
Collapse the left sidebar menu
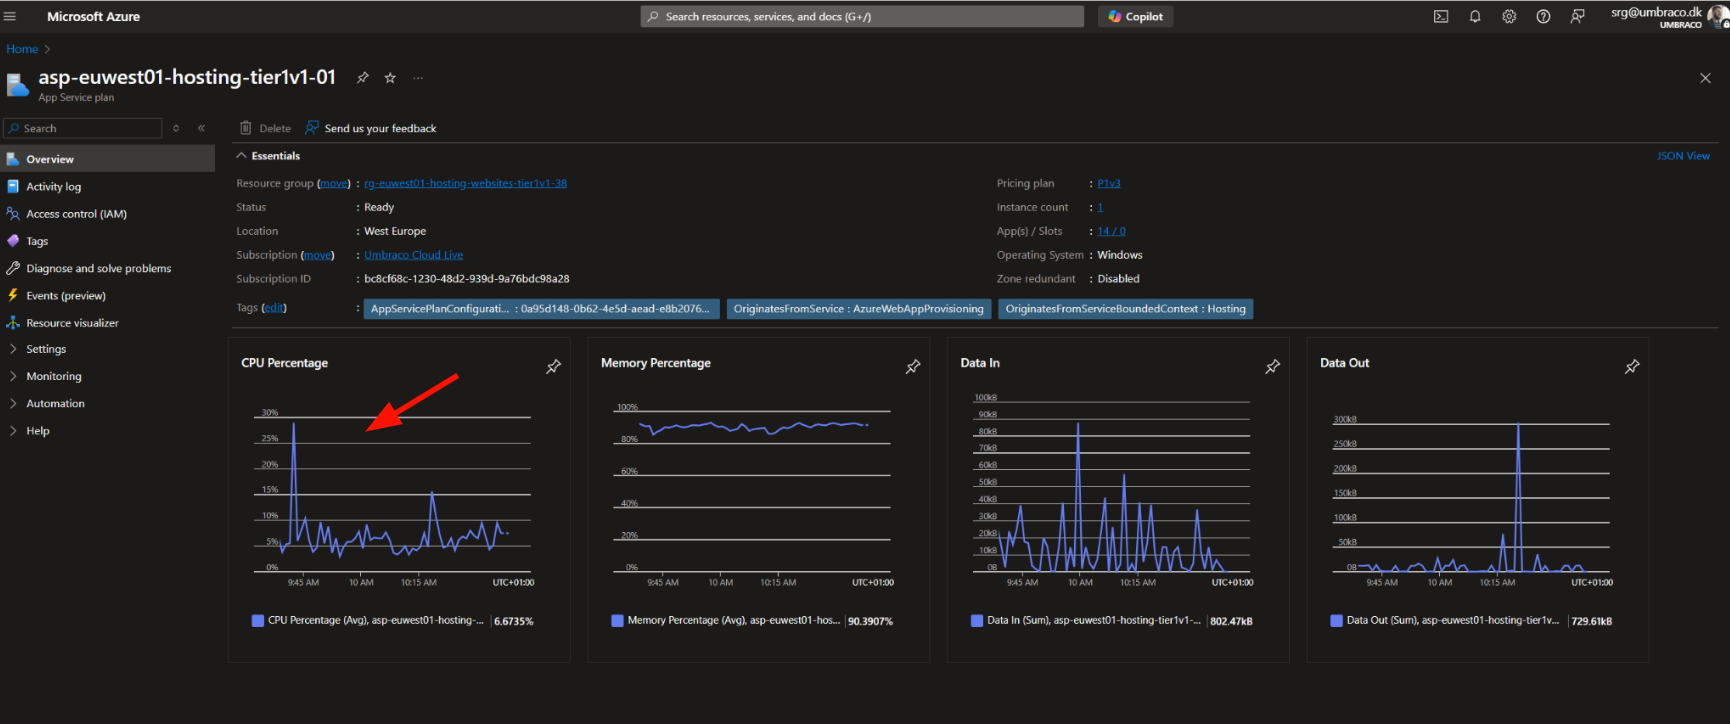[x=201, y=128]
